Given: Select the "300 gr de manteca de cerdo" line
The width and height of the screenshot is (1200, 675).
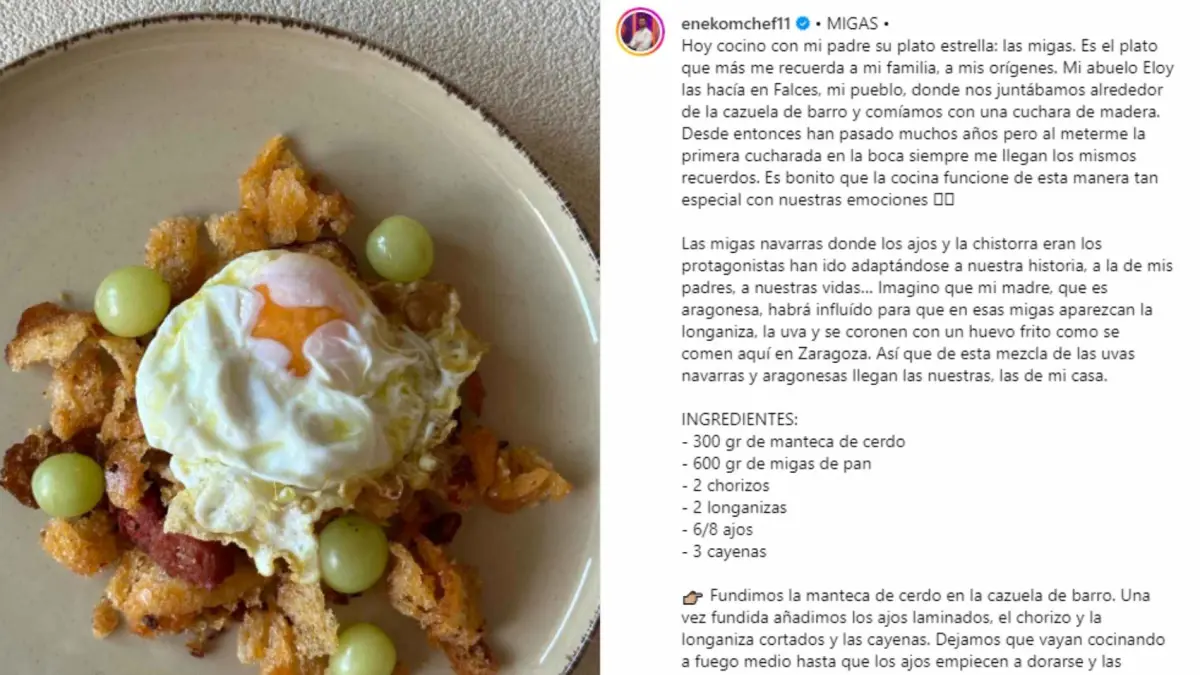Looking at the screenshot, I should click(793, 441).
